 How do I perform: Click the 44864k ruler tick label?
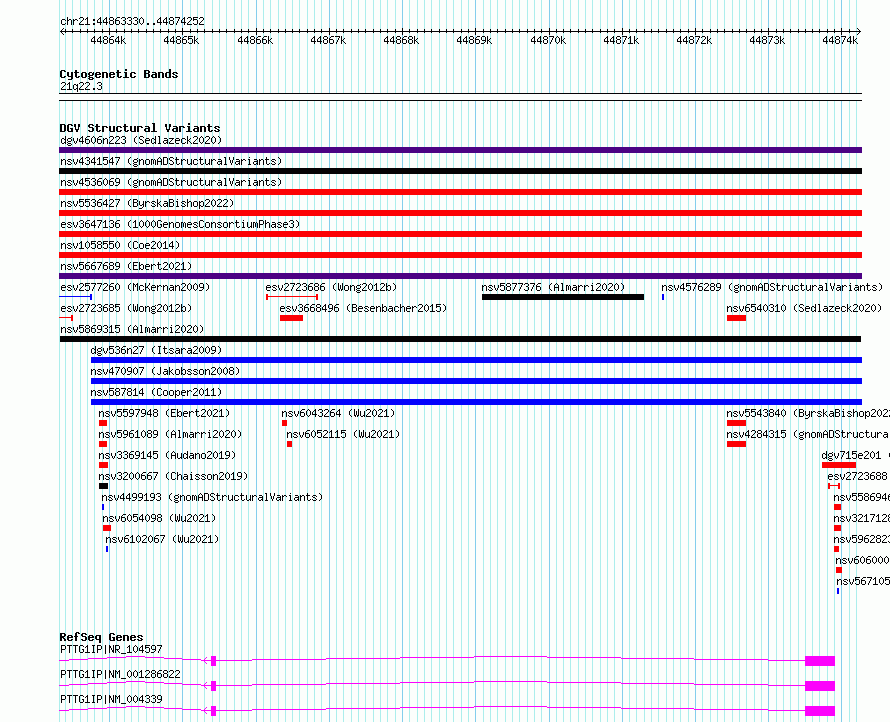(x=108, y=40)
